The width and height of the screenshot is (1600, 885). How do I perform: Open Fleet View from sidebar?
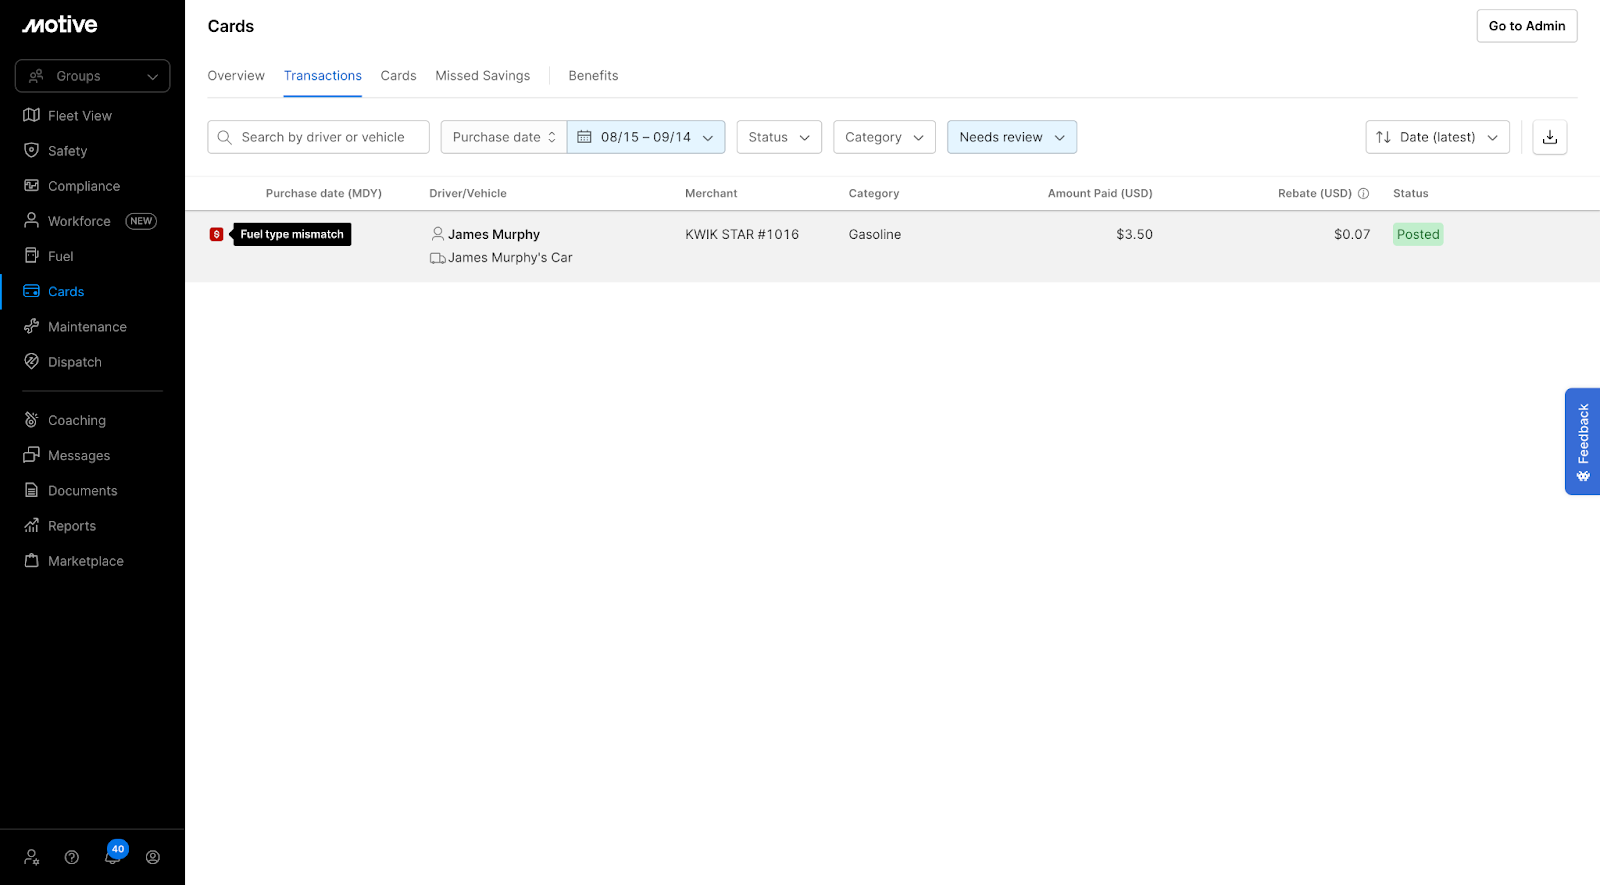tap(80, 116)
